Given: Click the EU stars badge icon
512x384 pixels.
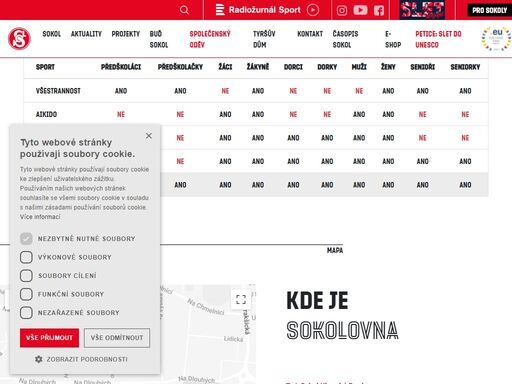Looking at the screenshot, I should click(496, 39).
